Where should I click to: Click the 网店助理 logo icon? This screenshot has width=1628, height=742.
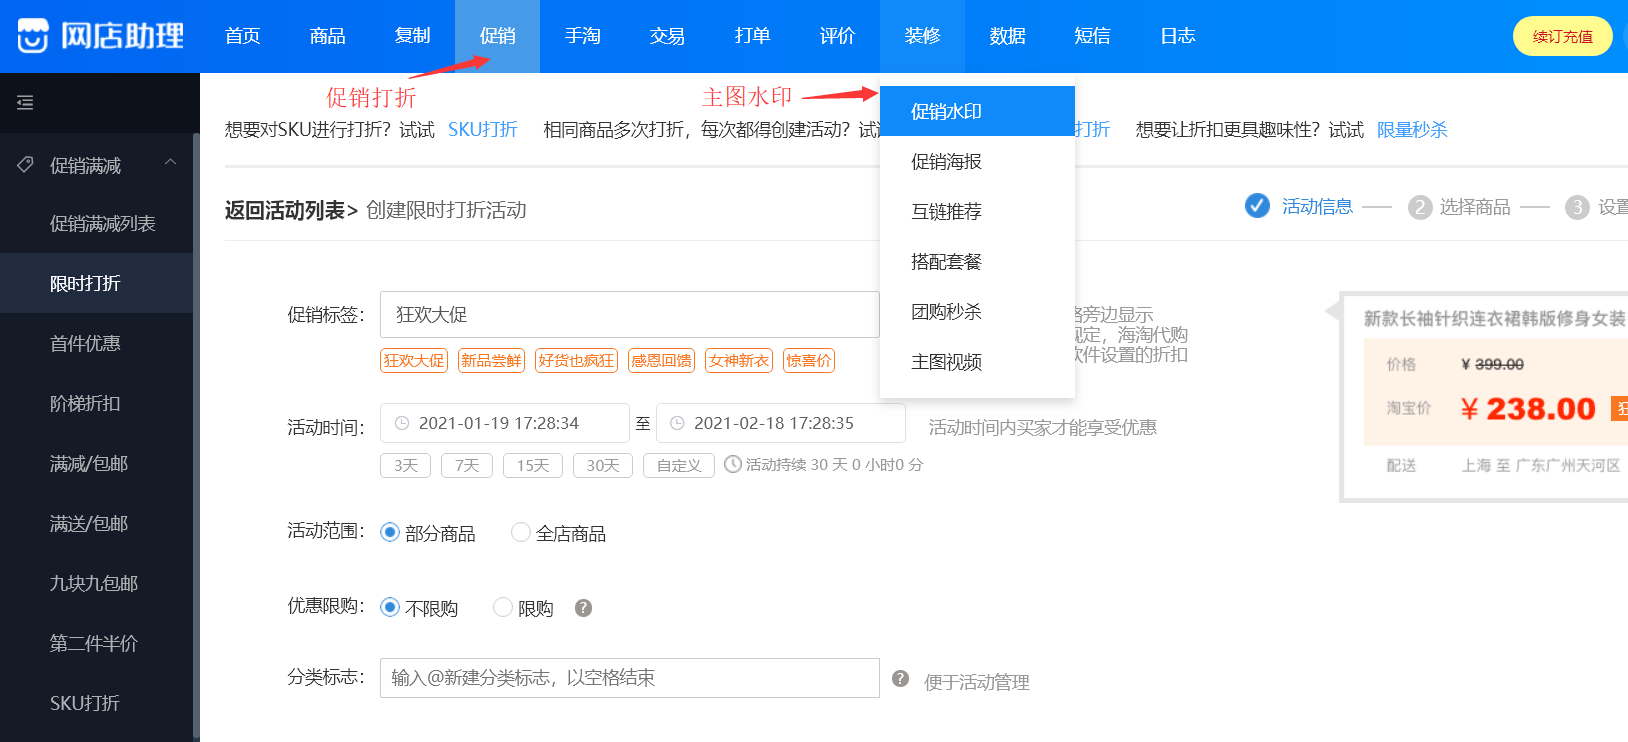tap(32, 36)
